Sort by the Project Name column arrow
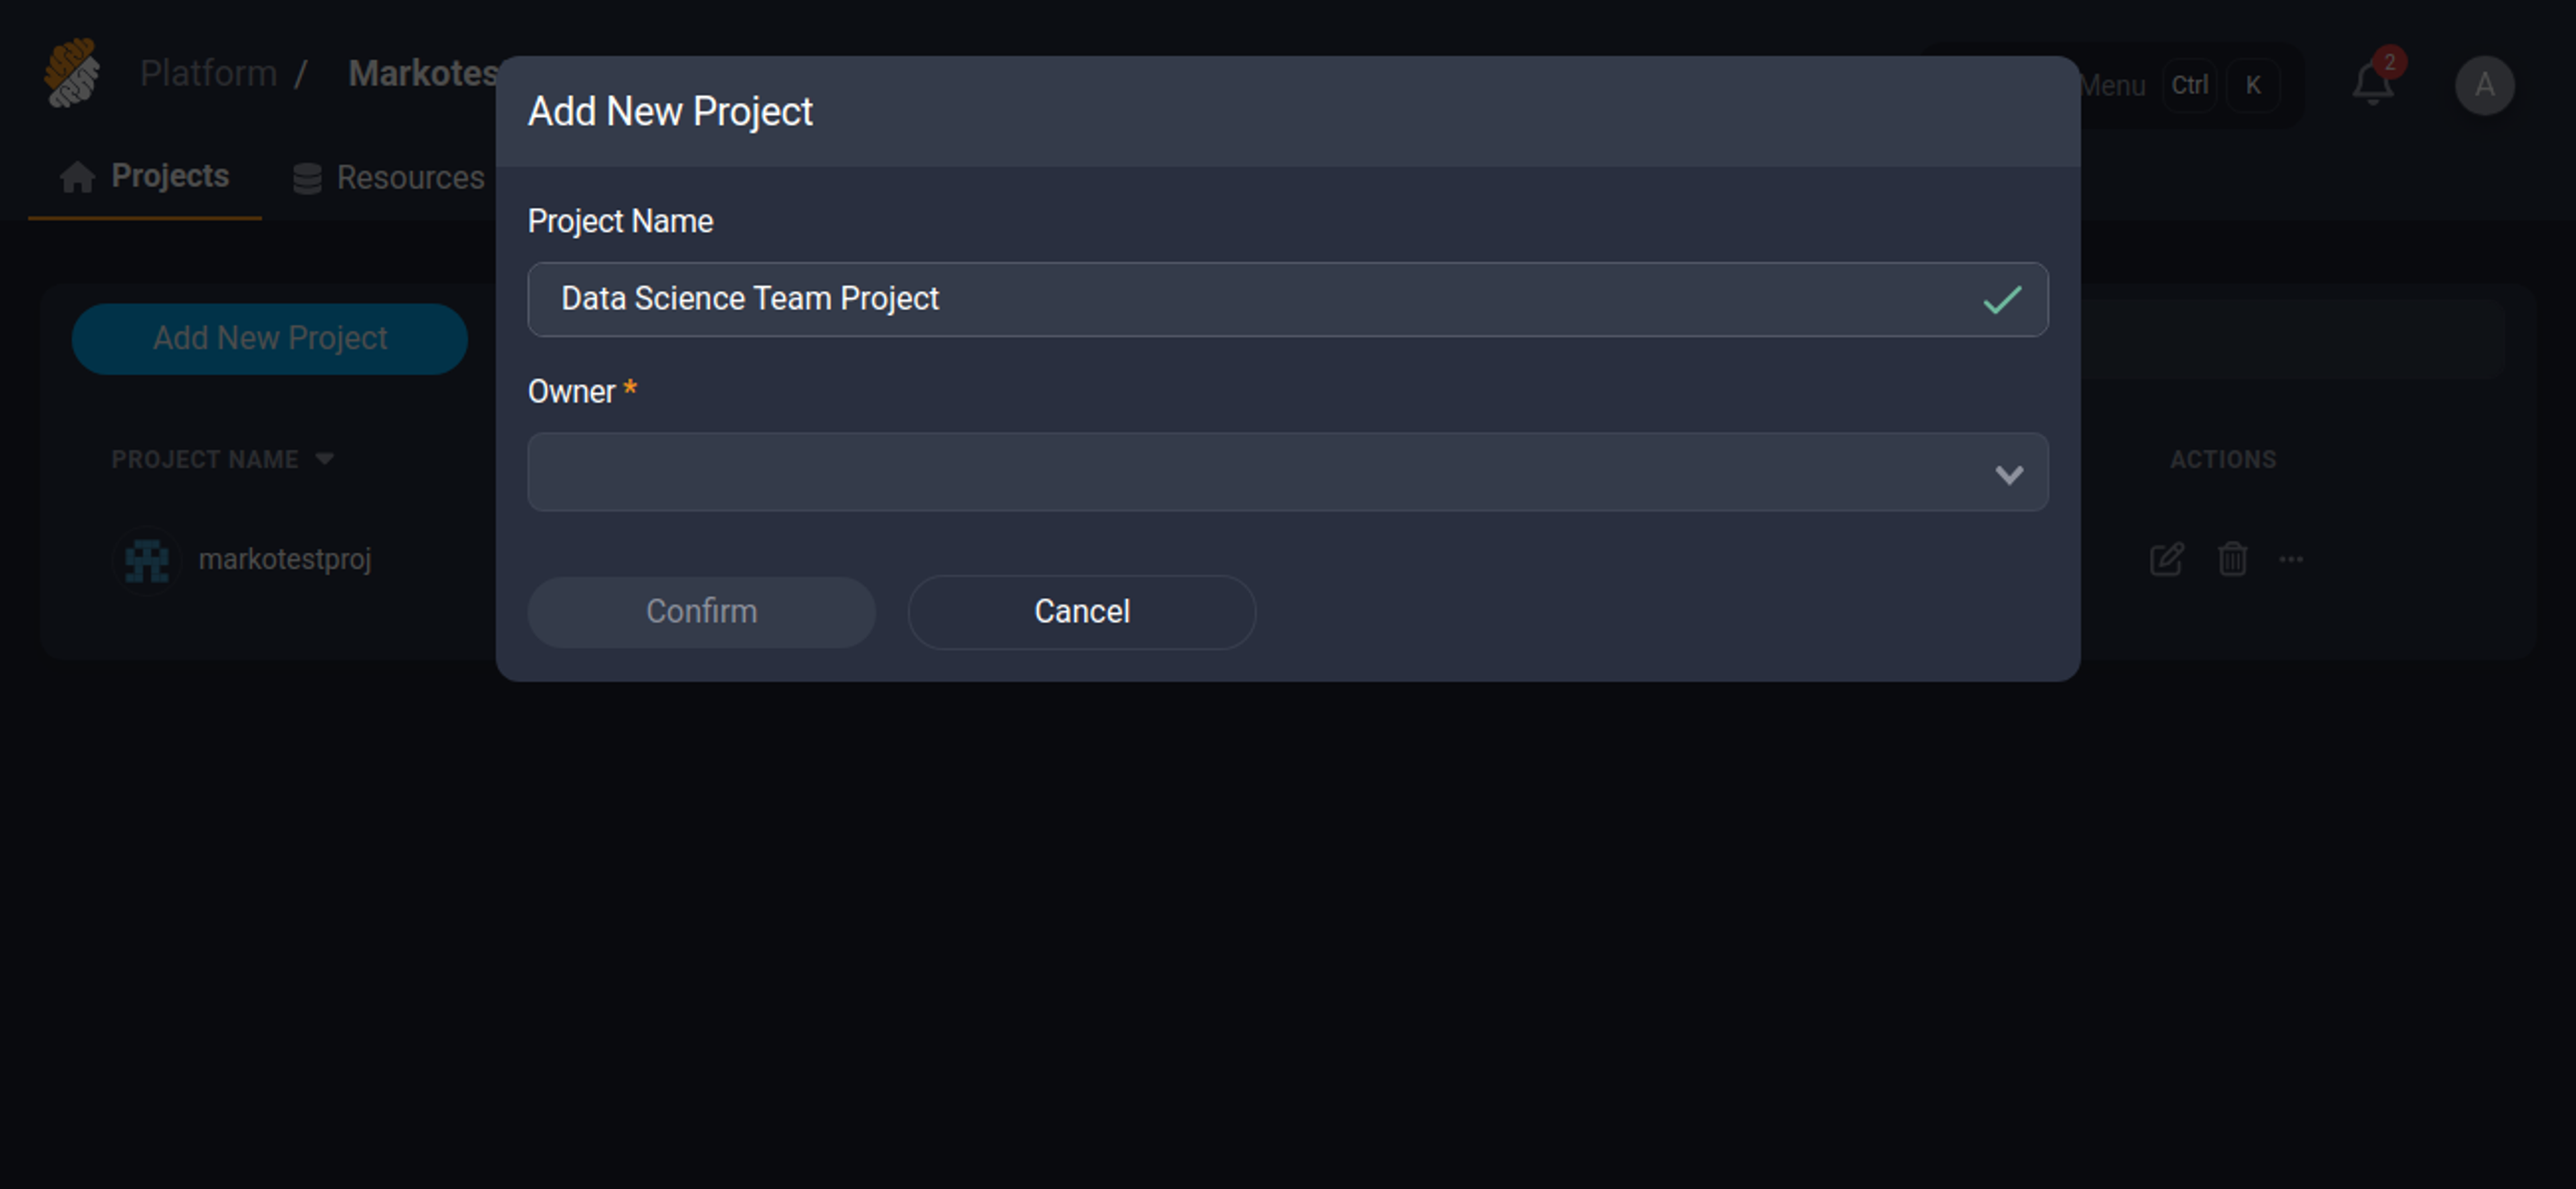The height and width of the screenshot is (1189, 2576). 324,459
